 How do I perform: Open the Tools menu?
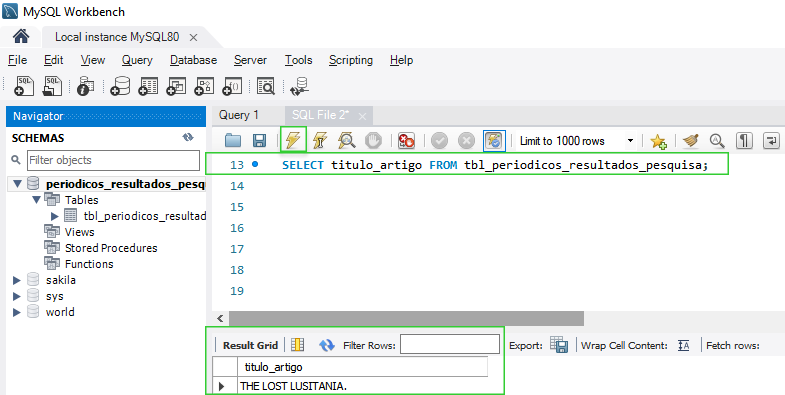298,60
